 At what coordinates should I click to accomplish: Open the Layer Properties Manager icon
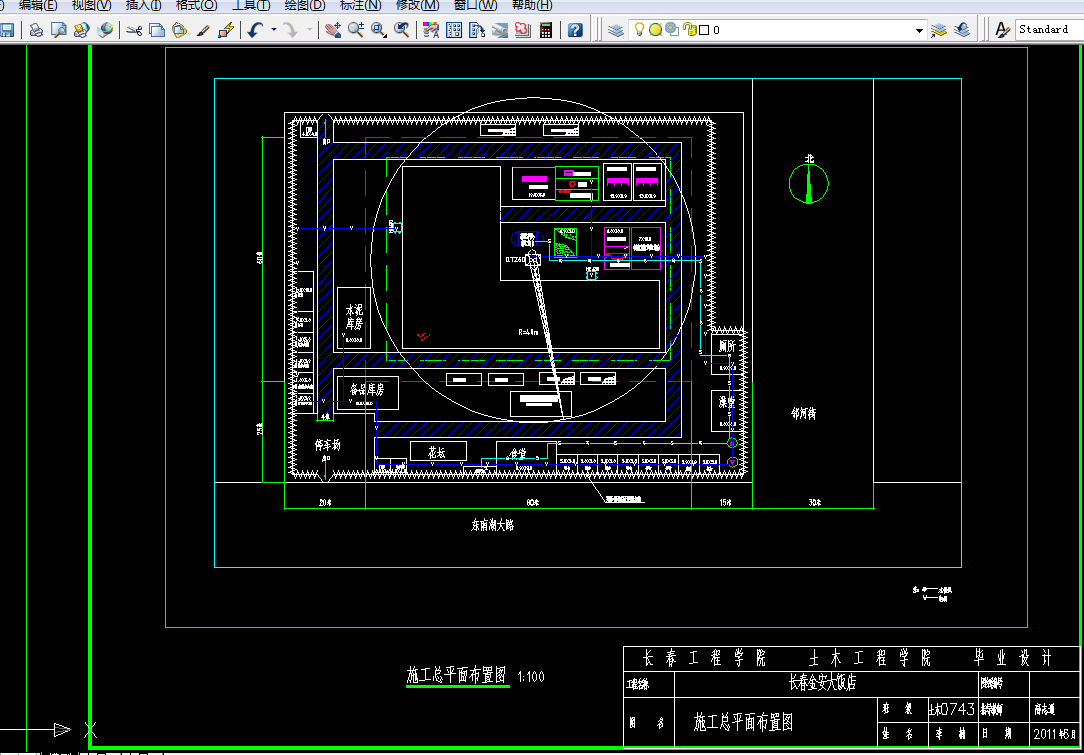click(616, 30)
